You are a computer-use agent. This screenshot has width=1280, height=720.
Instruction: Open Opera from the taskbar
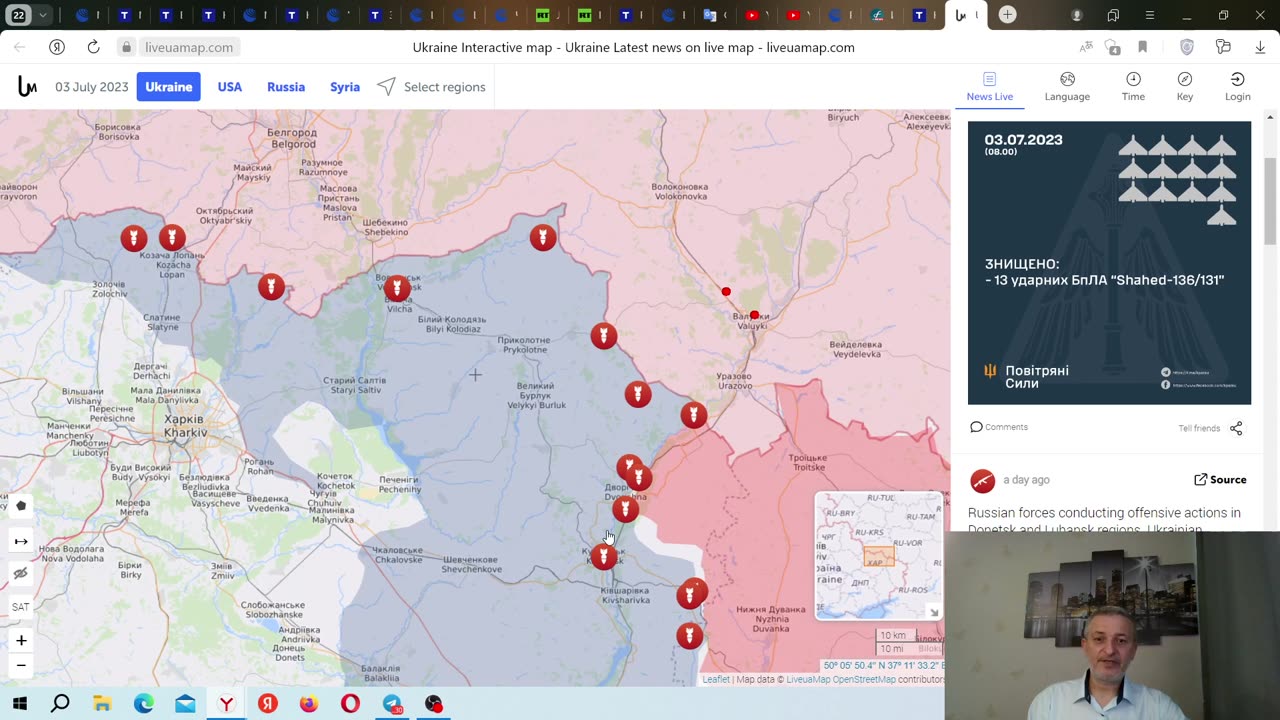[350, 704]
